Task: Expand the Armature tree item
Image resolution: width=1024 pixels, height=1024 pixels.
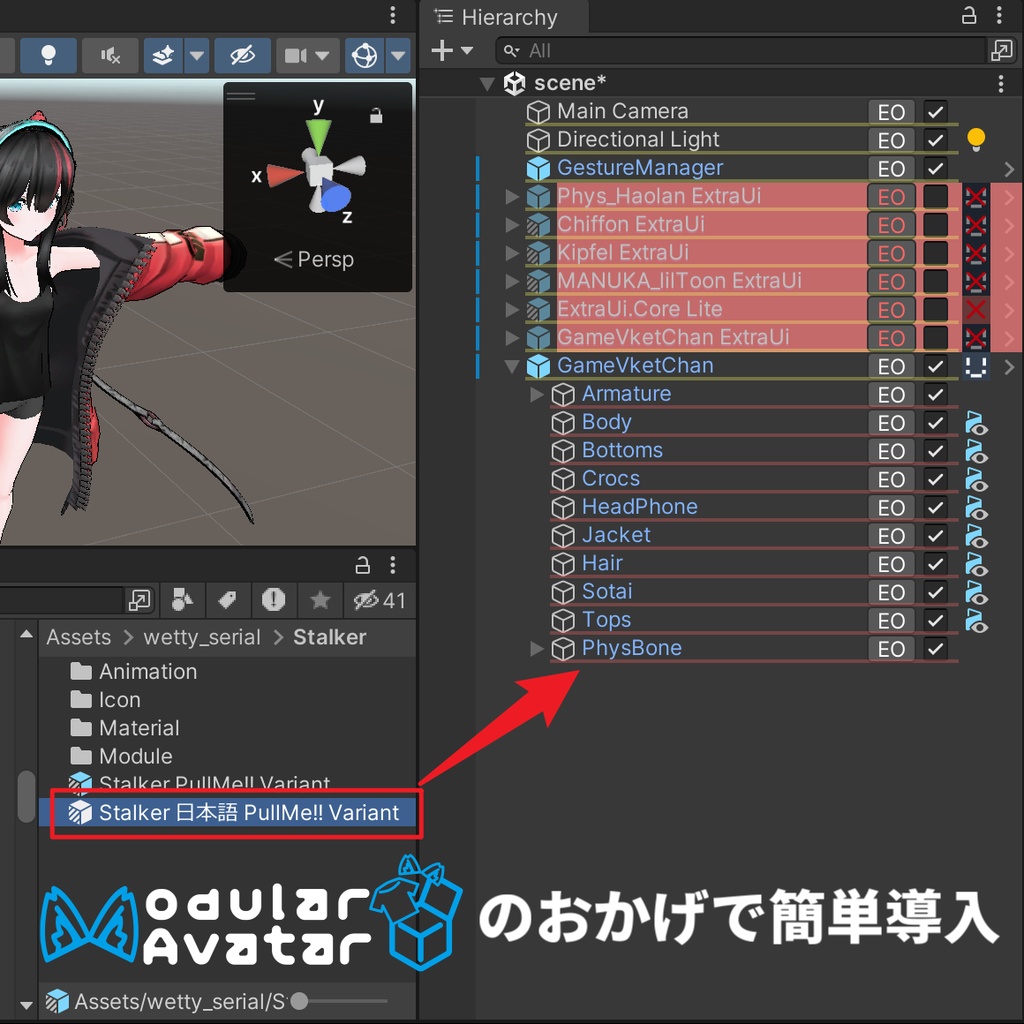Action: tap(536, 394)
